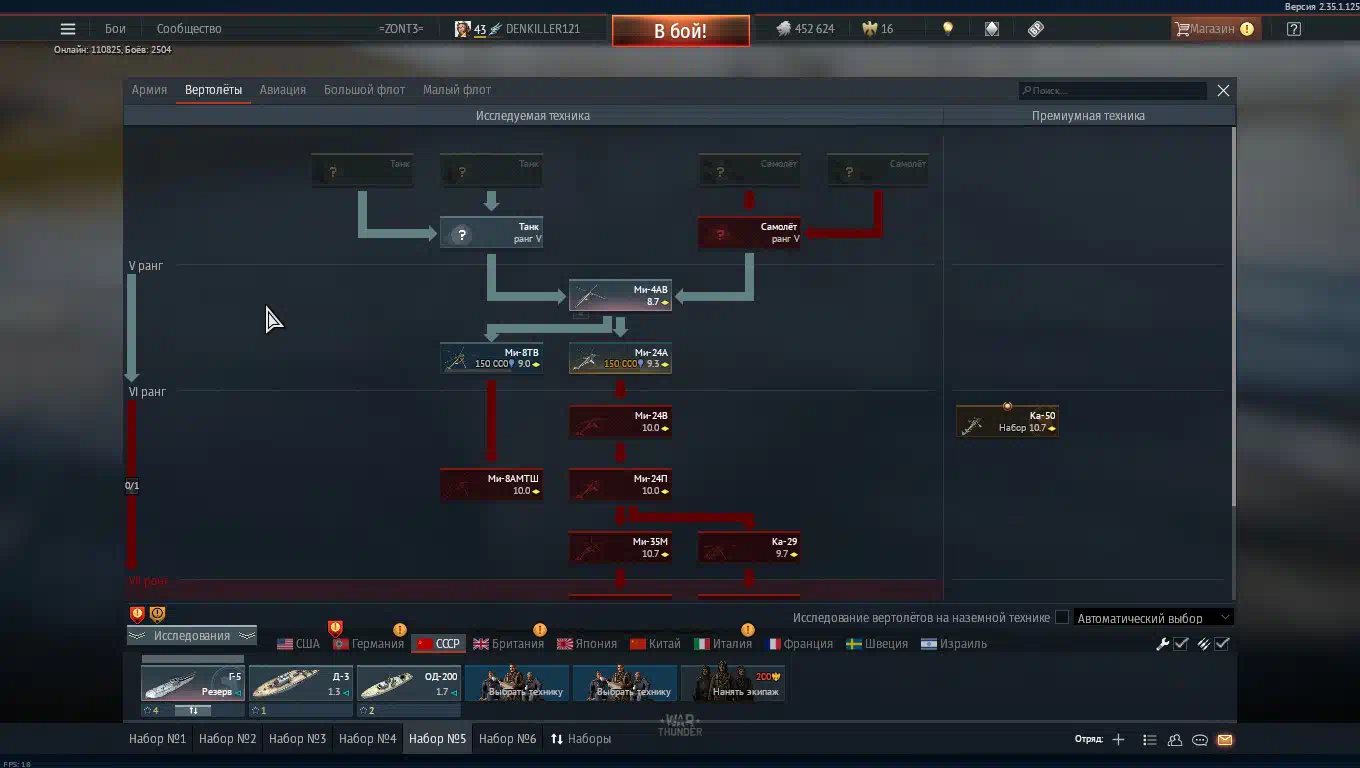Select the ОД-200 boat slot
This screenshot has height=768, width=1360.
[409, 684]
